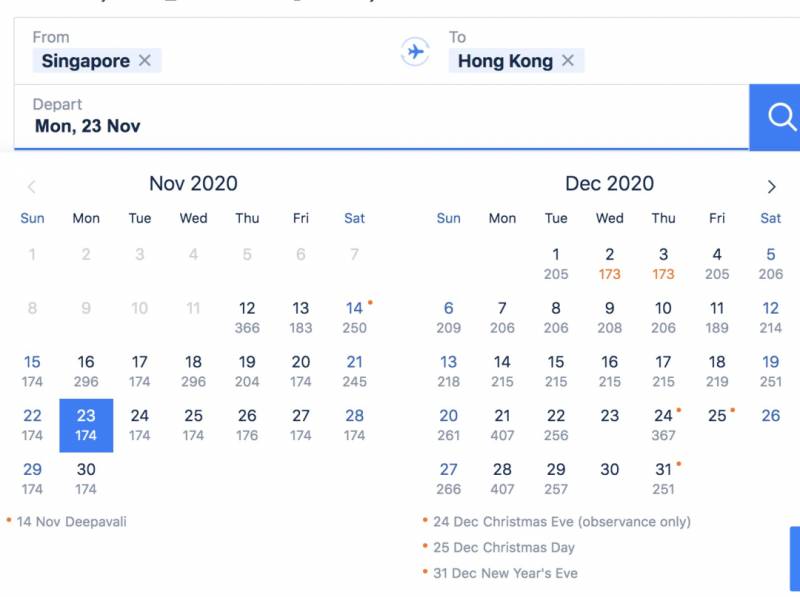The height and width of the screenshot is (597, 800).
Task: Select 25 Dec Christmas Day
Action: click(x=717, y=416)
